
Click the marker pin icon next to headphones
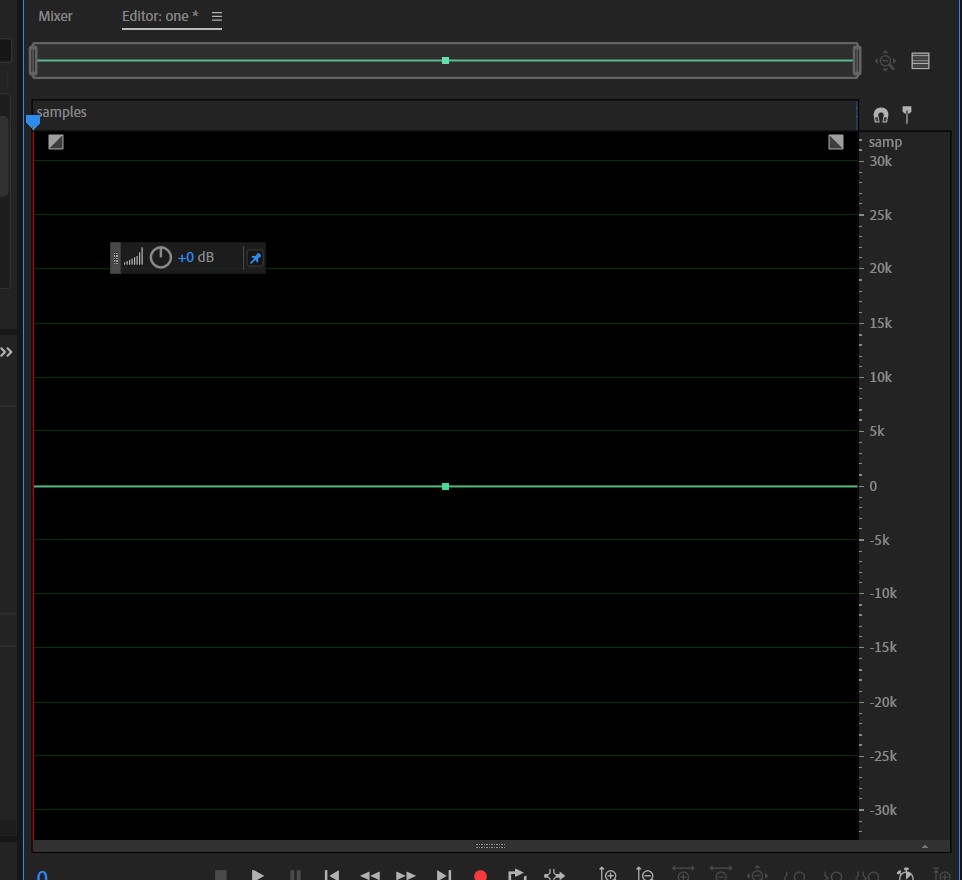click(x=907, y=115)
